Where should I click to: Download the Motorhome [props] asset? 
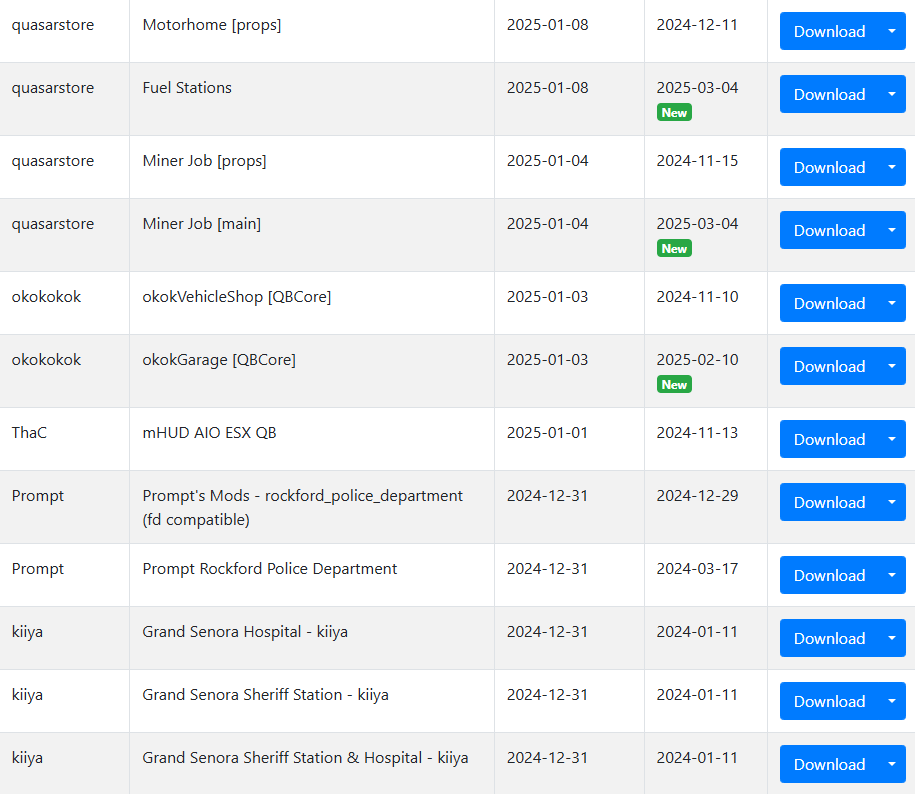coord(829,31)
